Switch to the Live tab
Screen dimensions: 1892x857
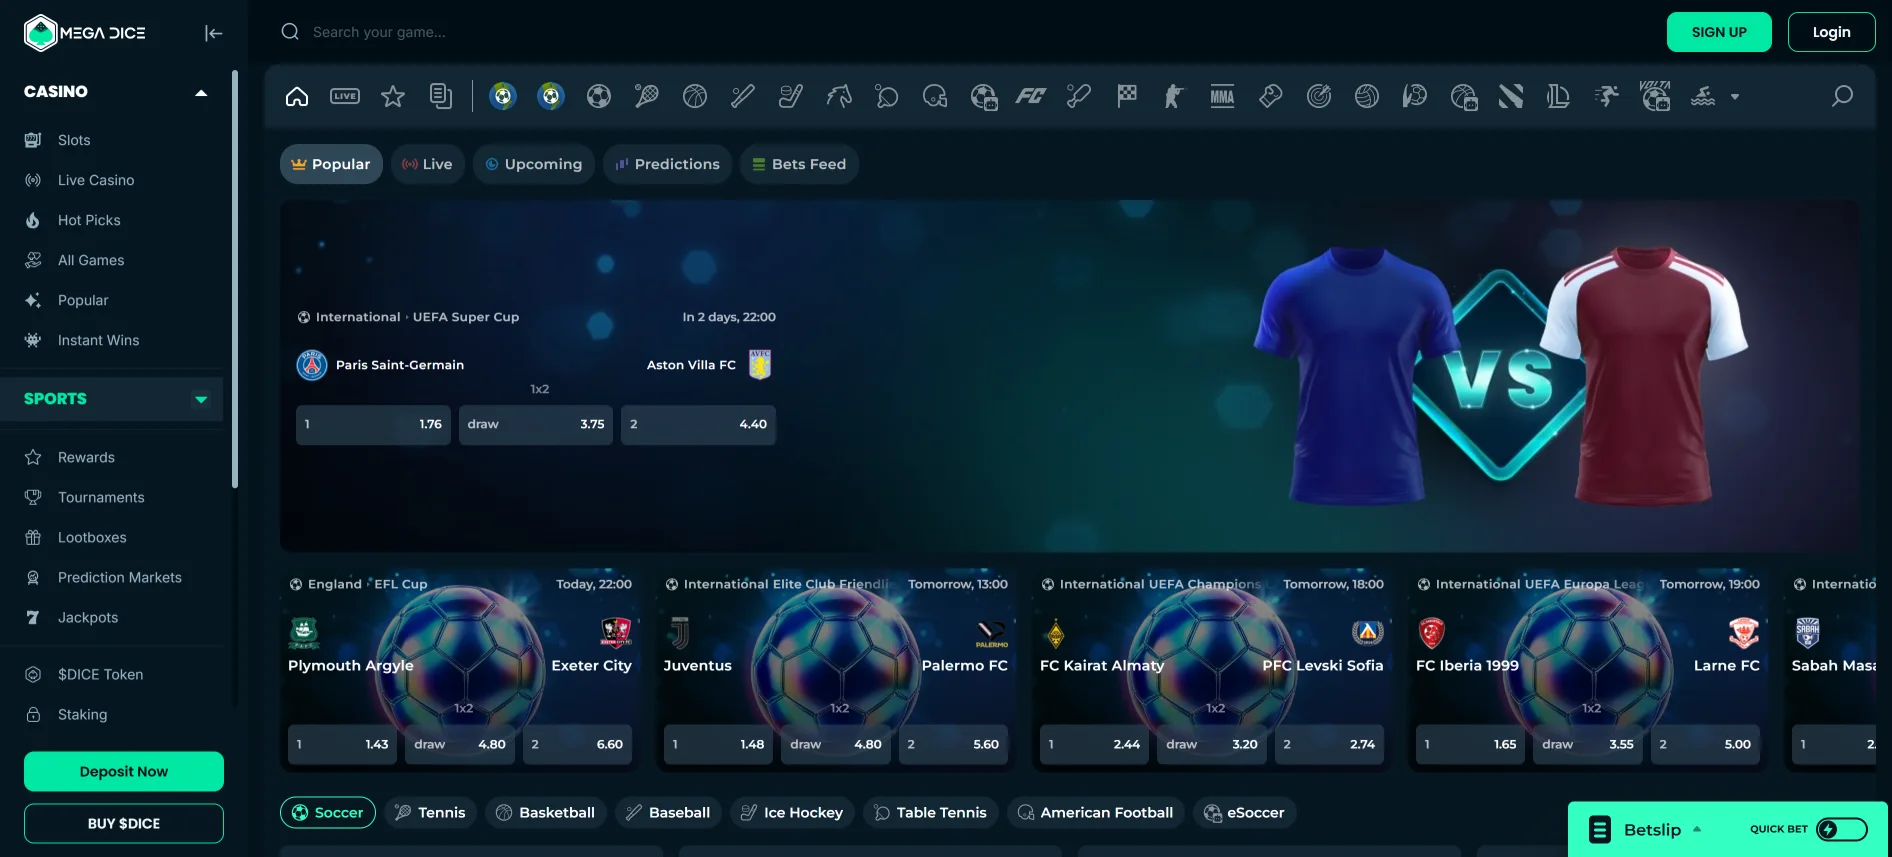pos(427,164)
